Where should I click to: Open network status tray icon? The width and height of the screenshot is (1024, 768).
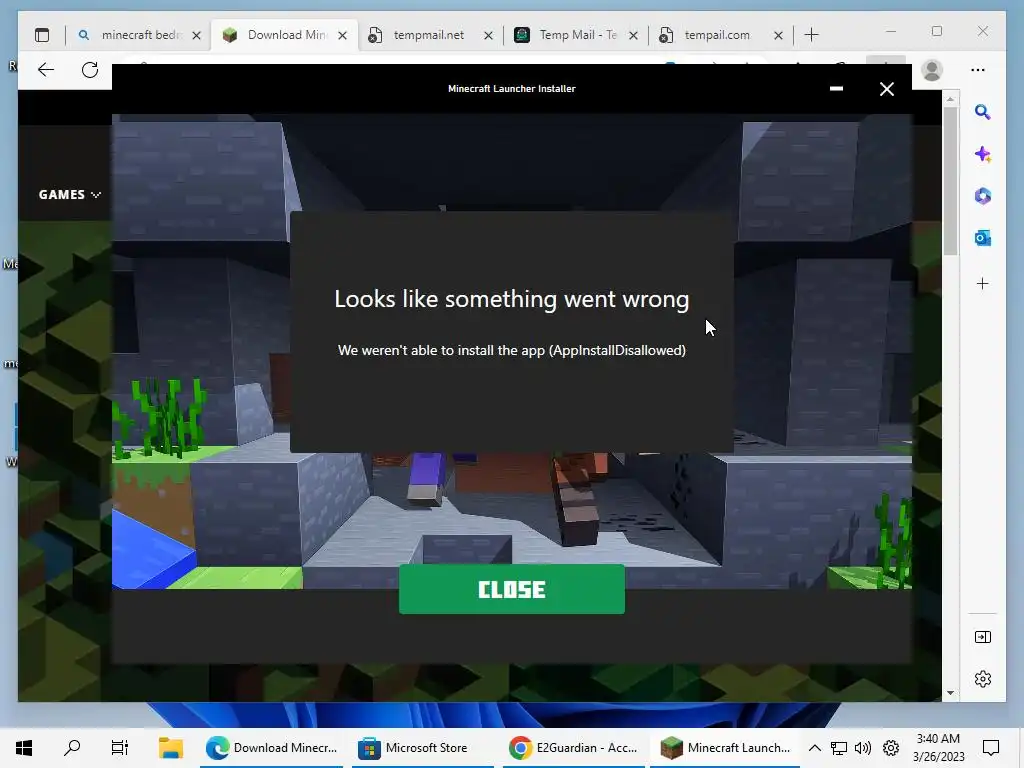point(839,748)
